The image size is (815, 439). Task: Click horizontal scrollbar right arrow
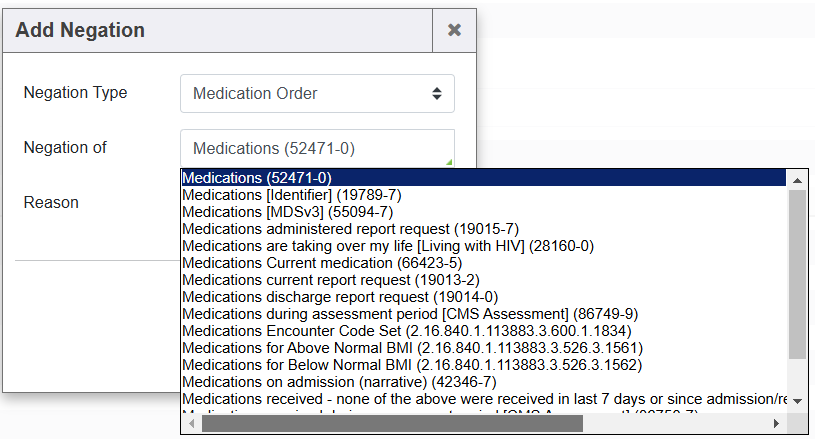777,424
